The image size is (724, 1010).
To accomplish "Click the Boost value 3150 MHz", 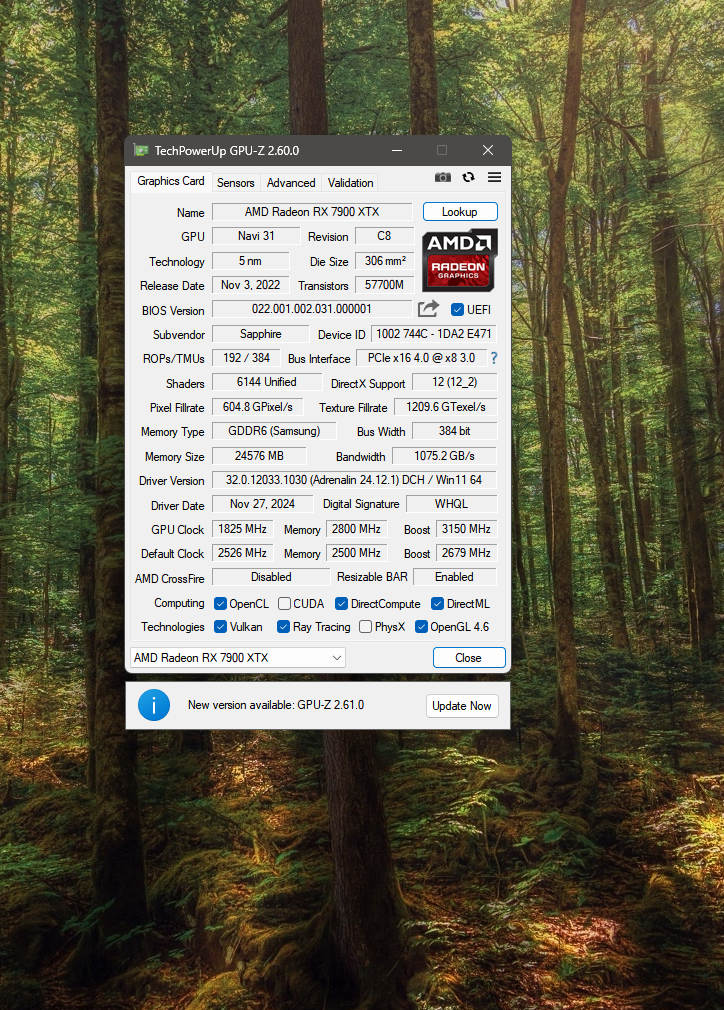I will tap(466, 529).
